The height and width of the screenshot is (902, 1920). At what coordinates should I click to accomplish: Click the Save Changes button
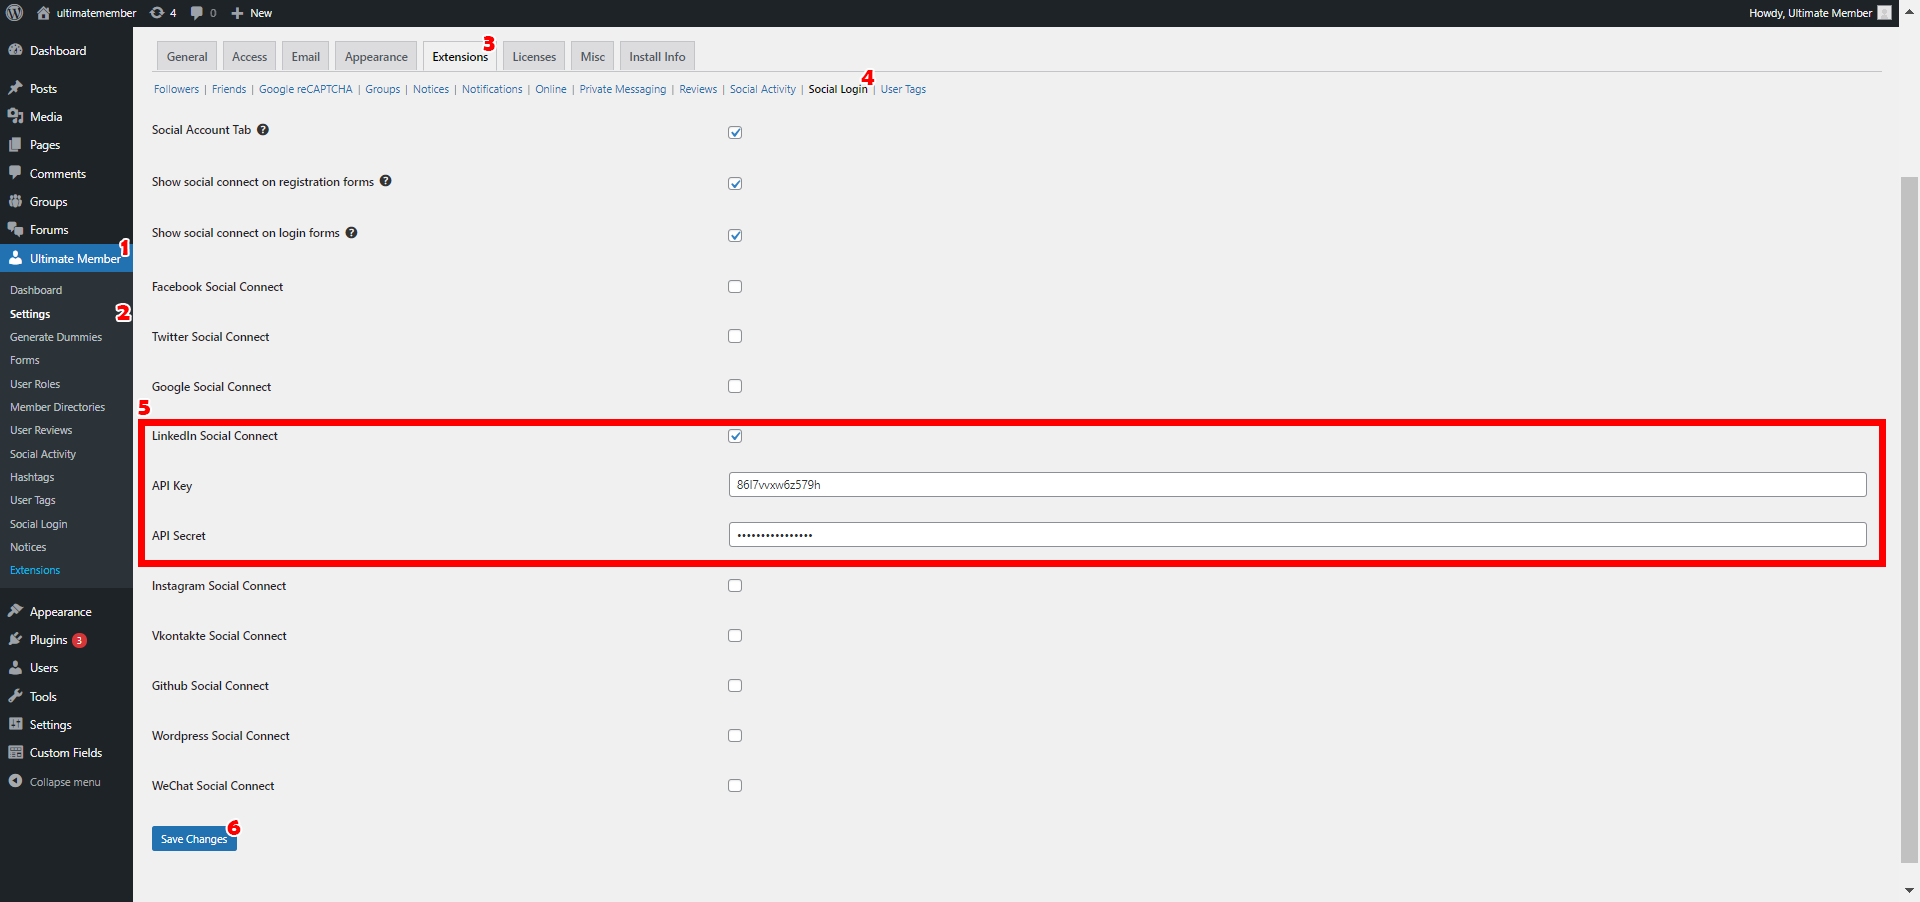[194, 839]
